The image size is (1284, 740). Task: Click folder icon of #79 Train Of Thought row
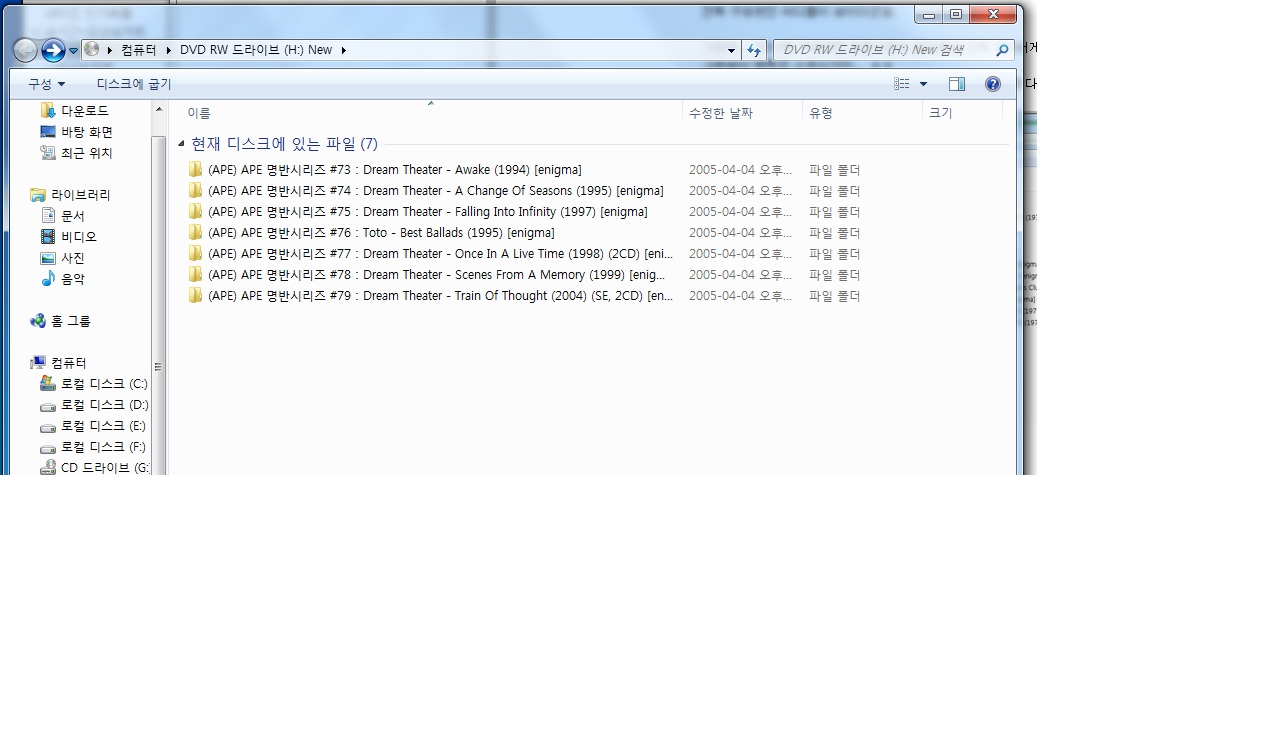(x=195, y=296)
